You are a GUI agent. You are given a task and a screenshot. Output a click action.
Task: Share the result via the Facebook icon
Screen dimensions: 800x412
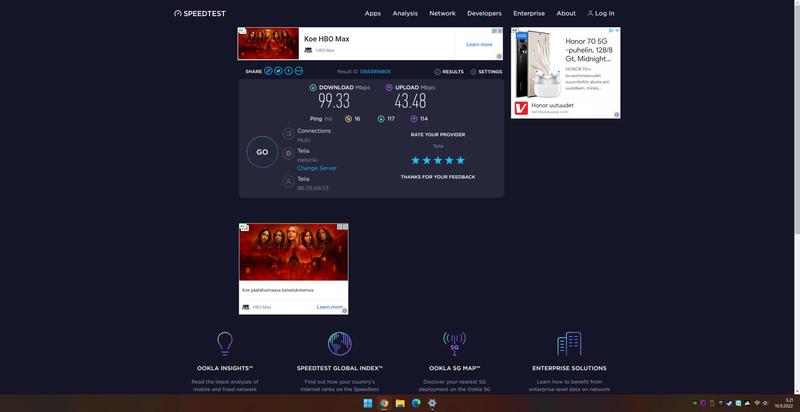click(x=289, y=71)
